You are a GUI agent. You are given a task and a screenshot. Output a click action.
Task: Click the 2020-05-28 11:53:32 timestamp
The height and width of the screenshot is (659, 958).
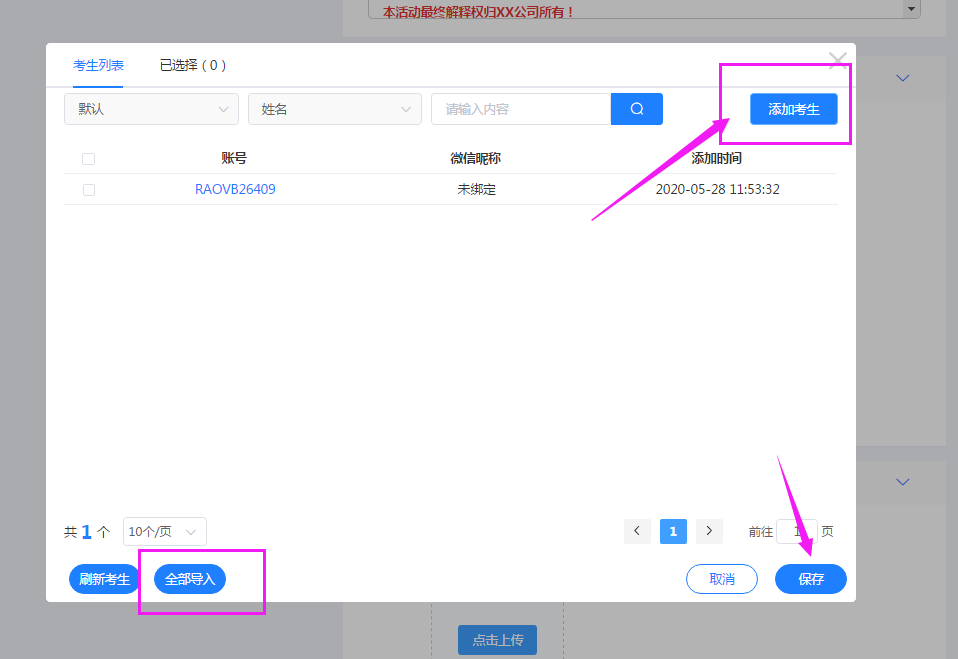pos(717,189)
